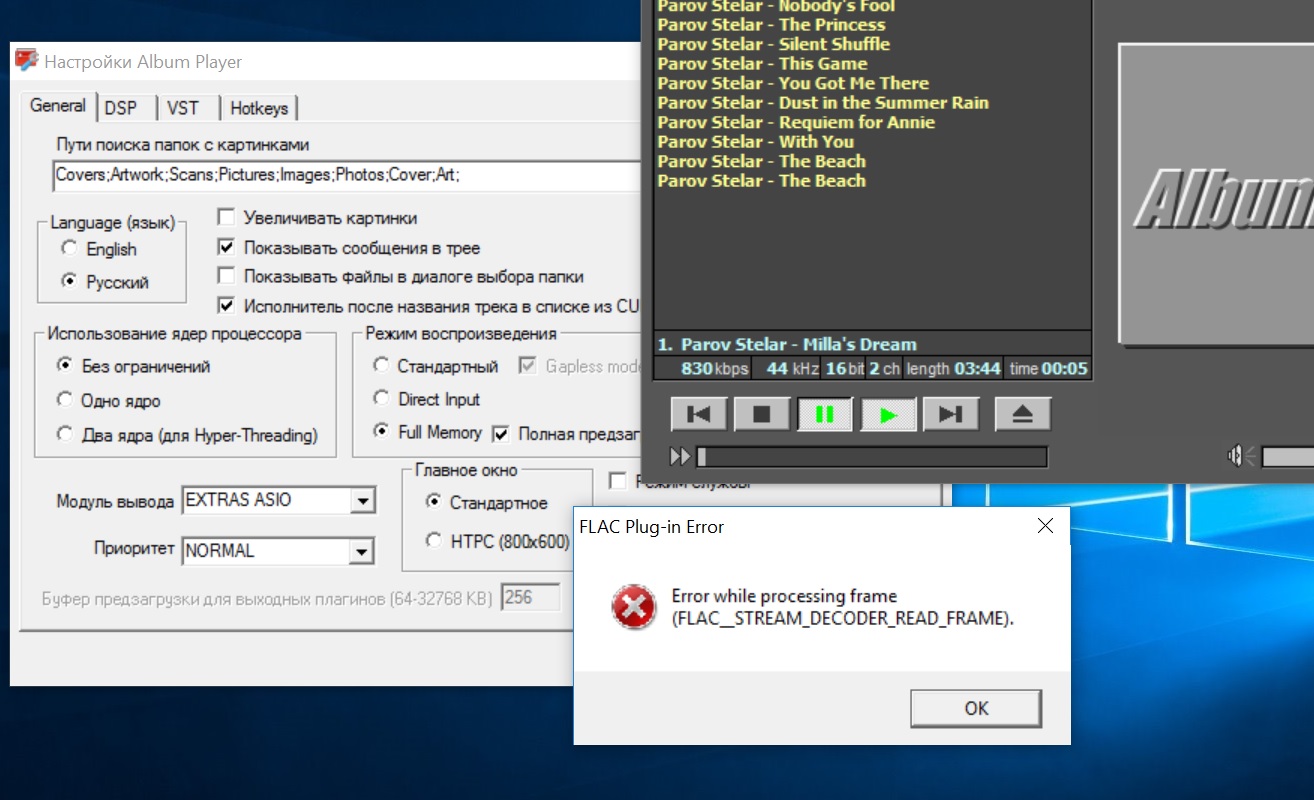Screen dimensions: 1314x800
Task: Click the eject button in the player
Action: (x=1023, y=413)
